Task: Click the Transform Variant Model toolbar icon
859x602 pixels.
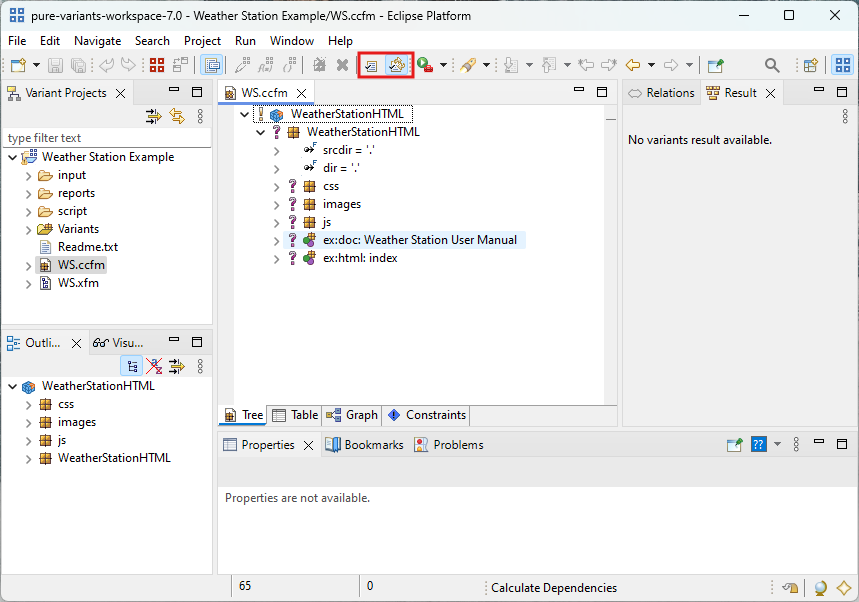Action: coord(398,64)
